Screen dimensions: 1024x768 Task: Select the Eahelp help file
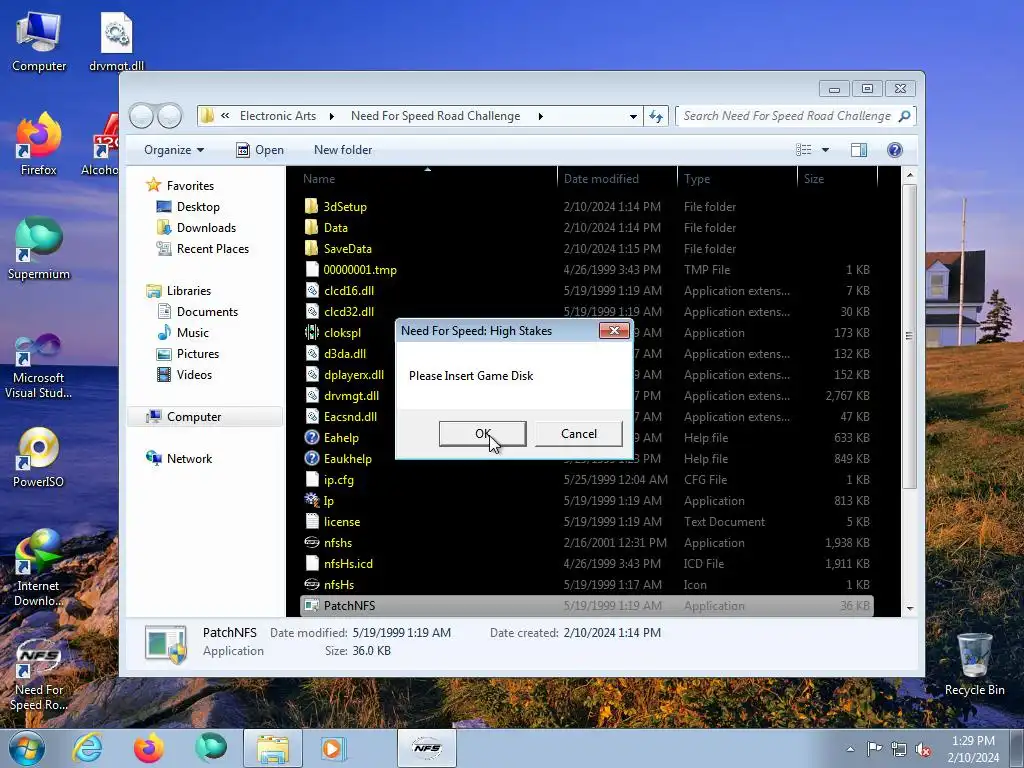(x=341, y=438)
